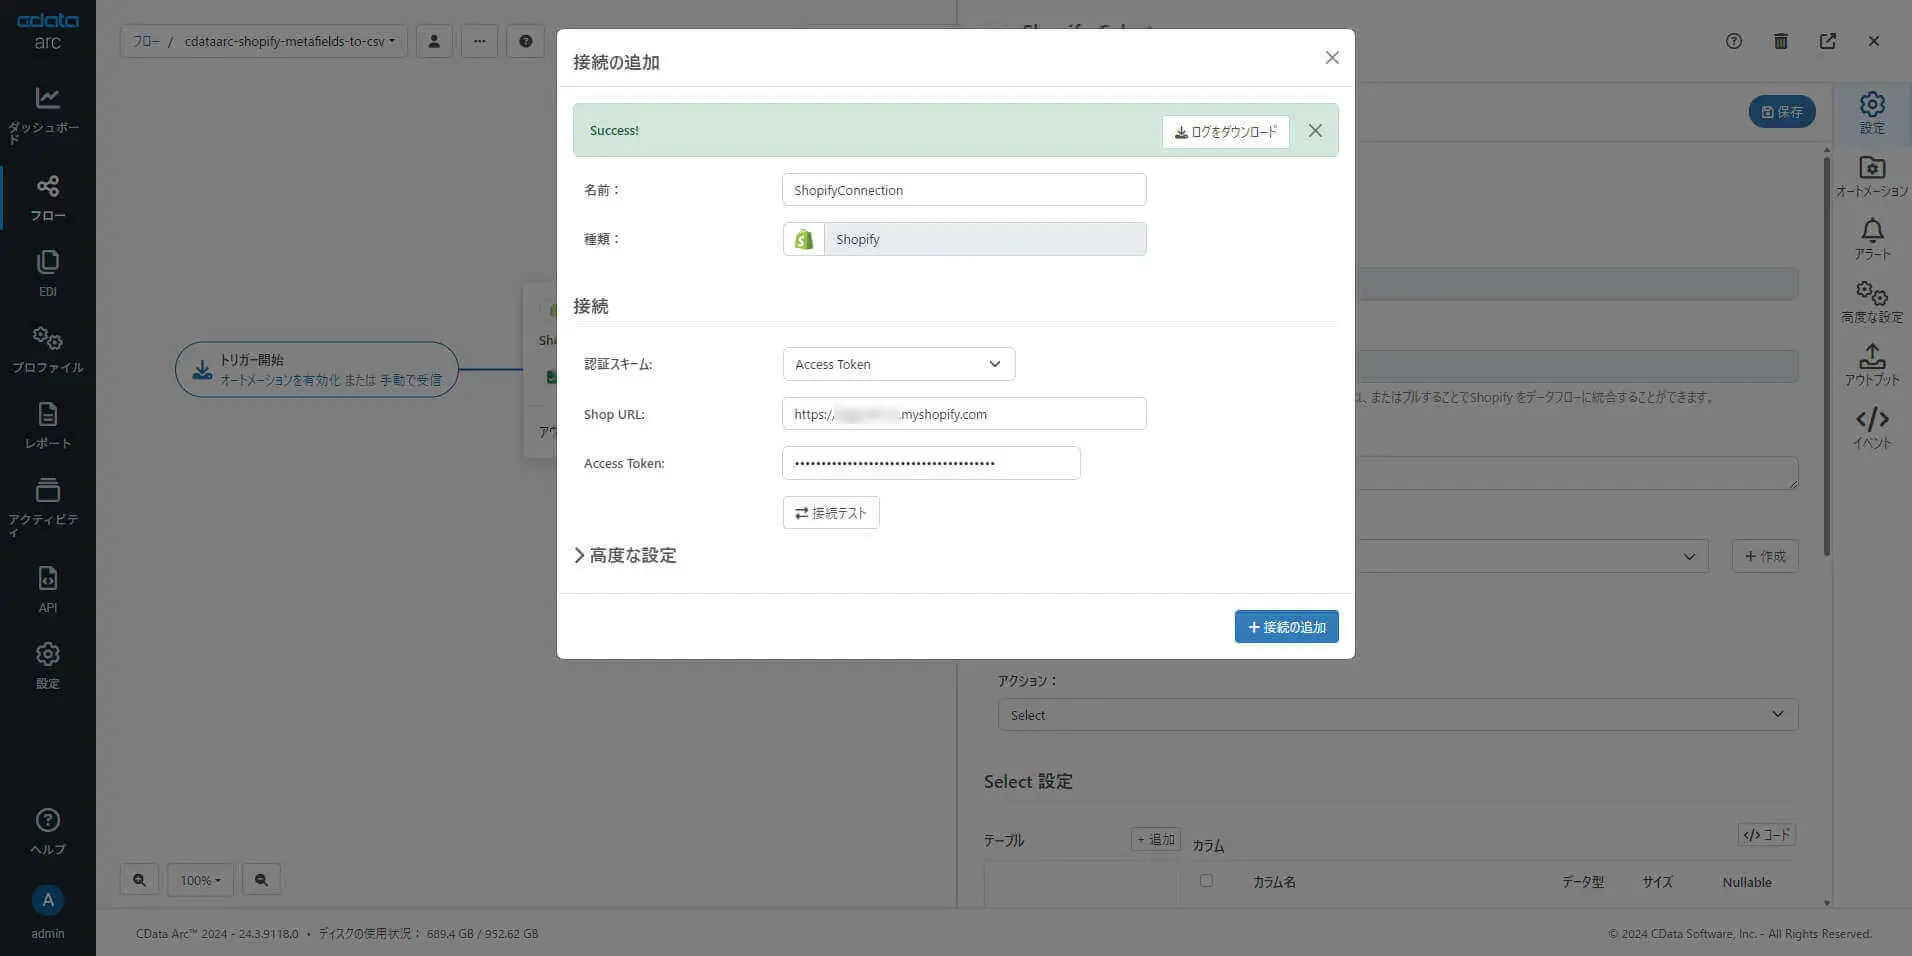Open the Action Select dropdown

tap(1398, 715)
